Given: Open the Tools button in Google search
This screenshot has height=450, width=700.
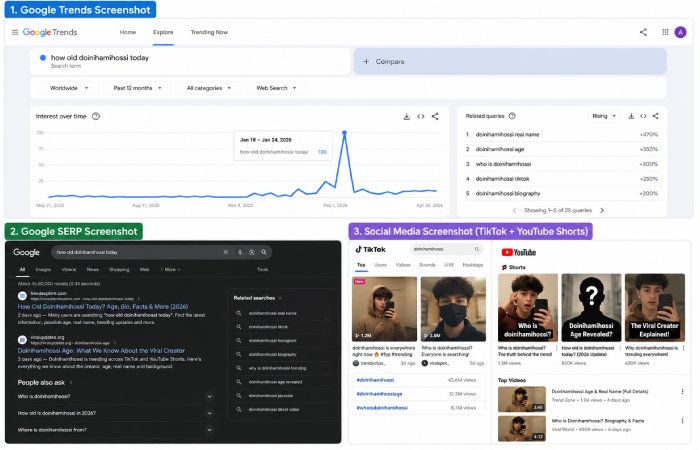Looking at the screenshot, I should pos(262,270).
